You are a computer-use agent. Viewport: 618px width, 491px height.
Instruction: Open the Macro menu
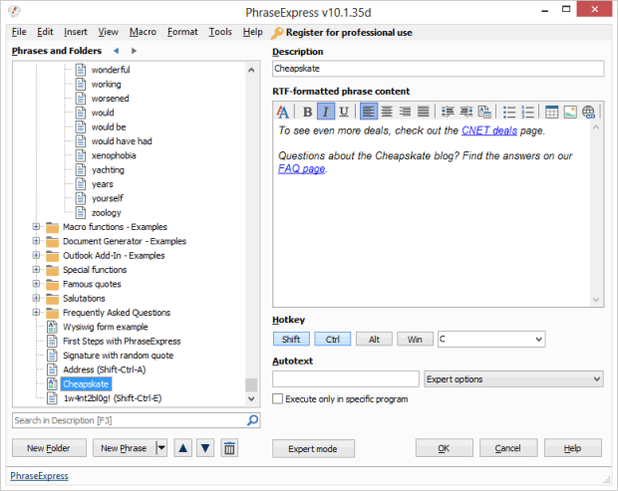tap(143, 32)
